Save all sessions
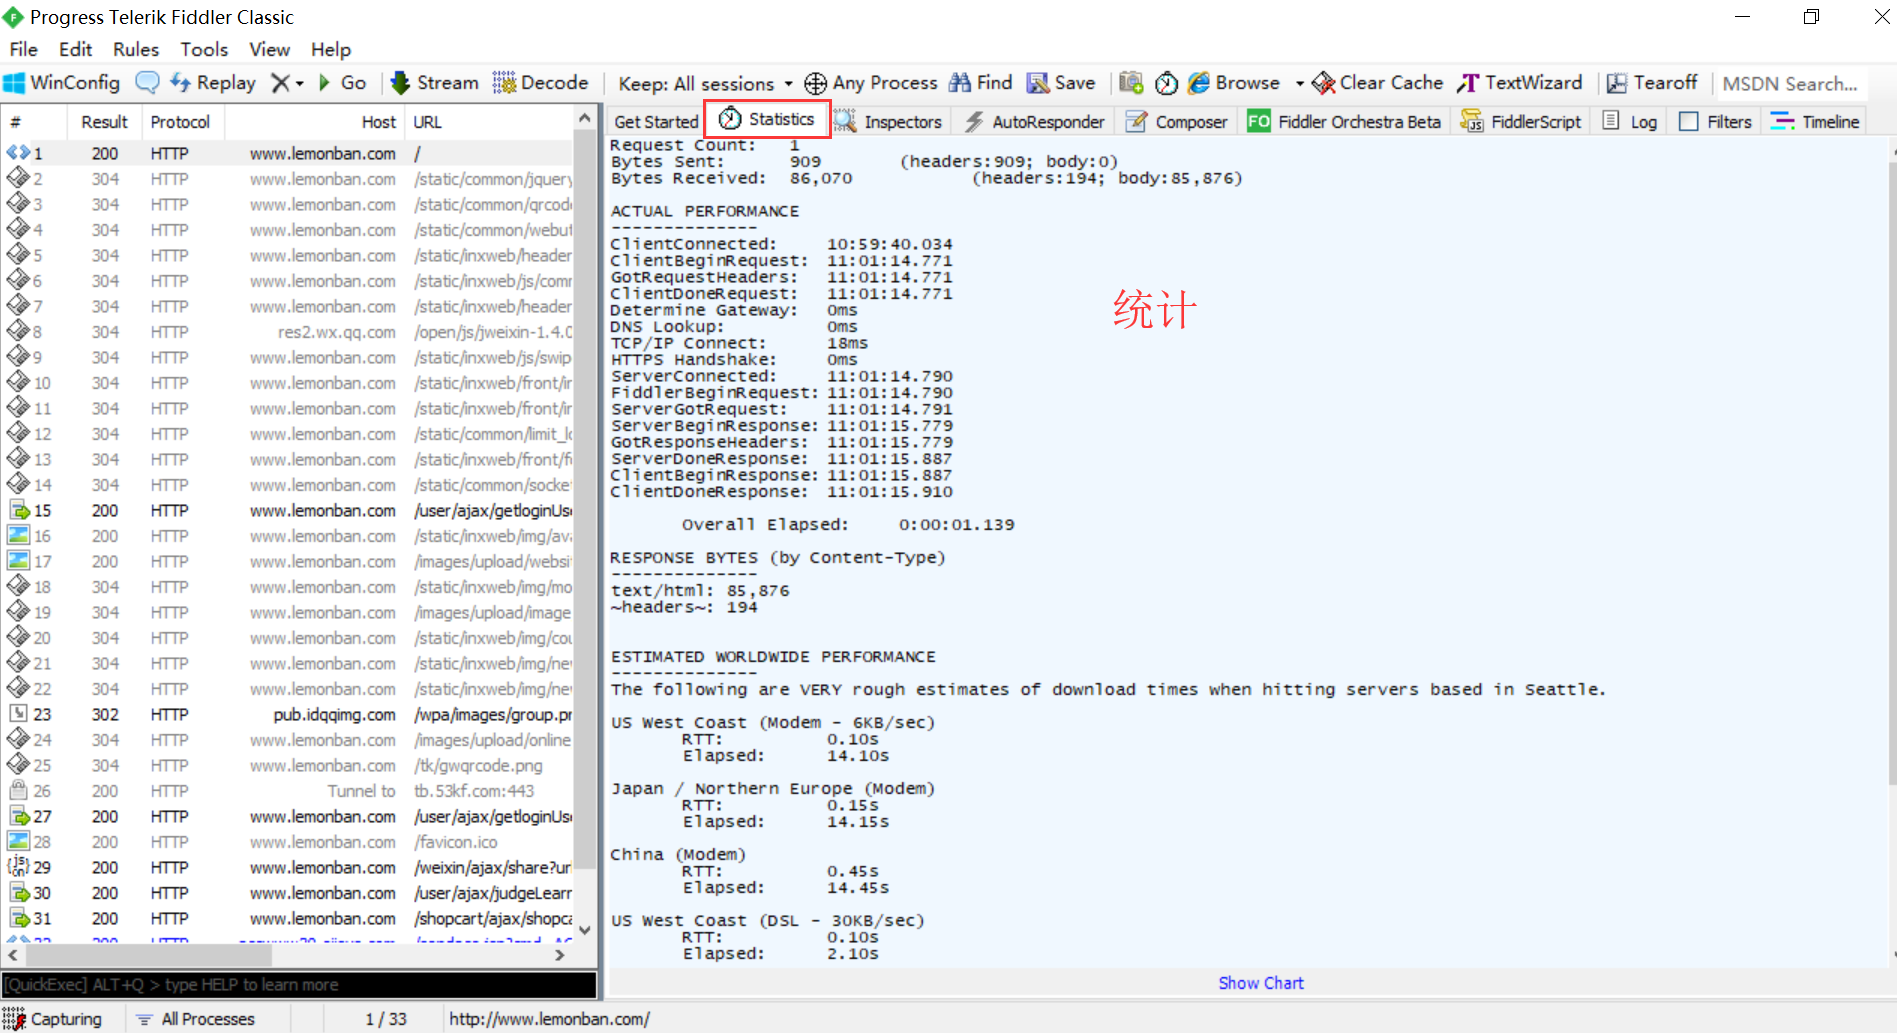The width and height of the screenshot is (1897, 1033). coord(1061,83)
